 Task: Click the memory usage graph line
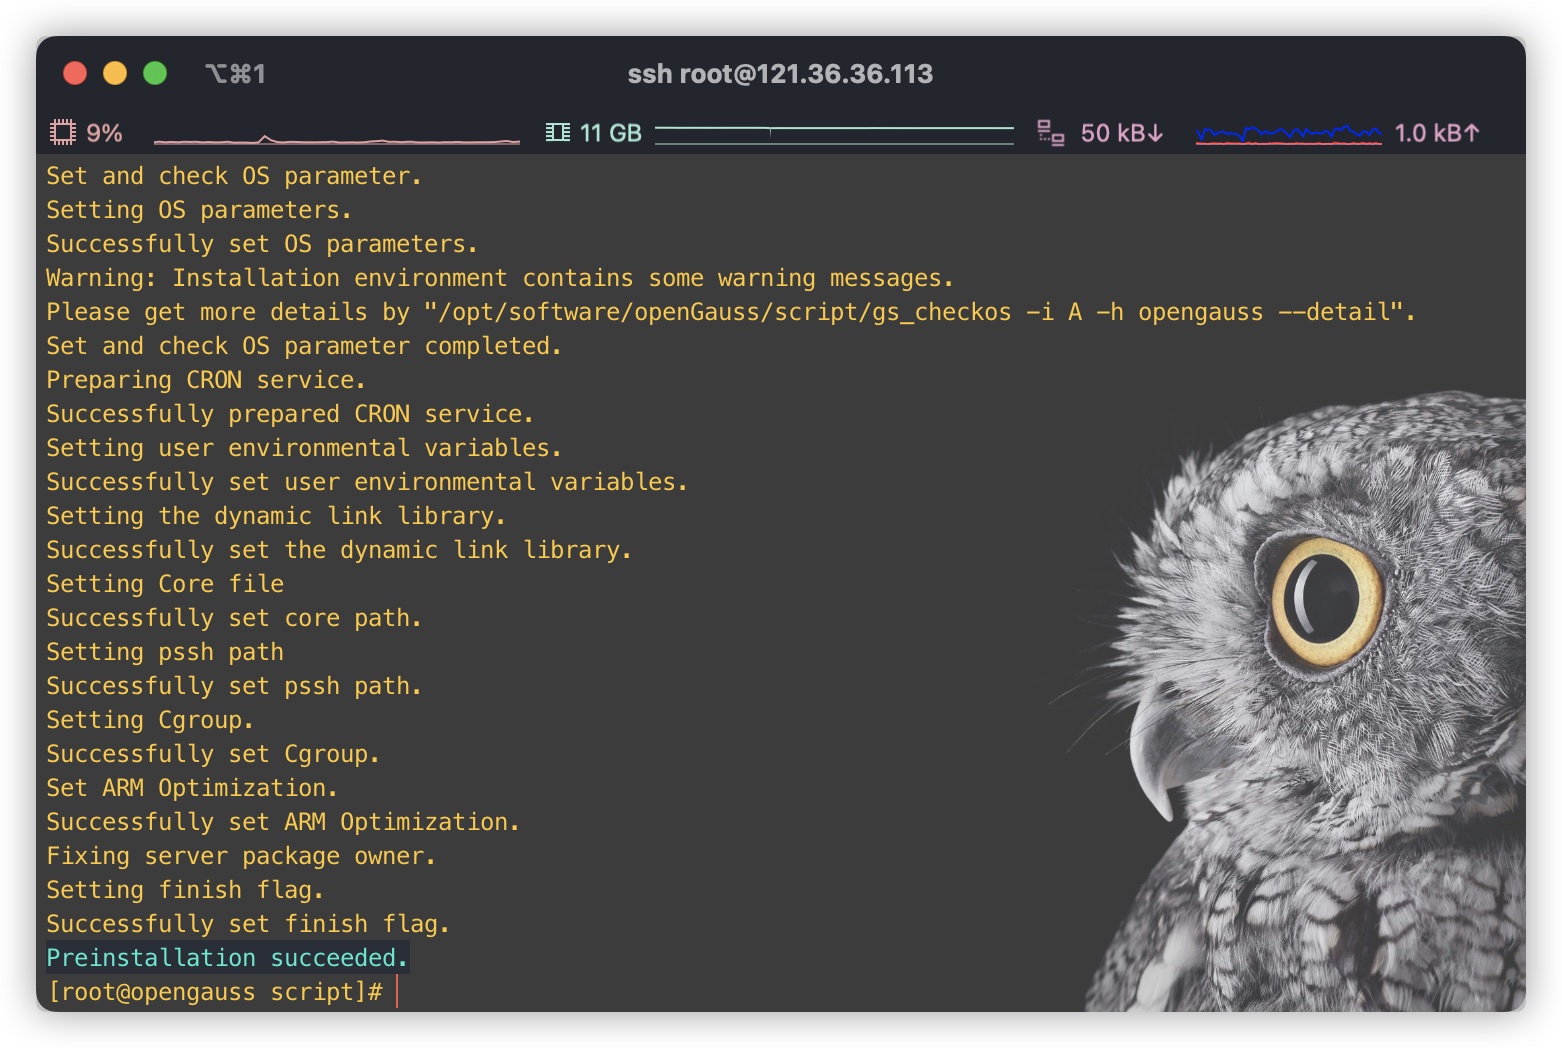click(x=834, y=135)
